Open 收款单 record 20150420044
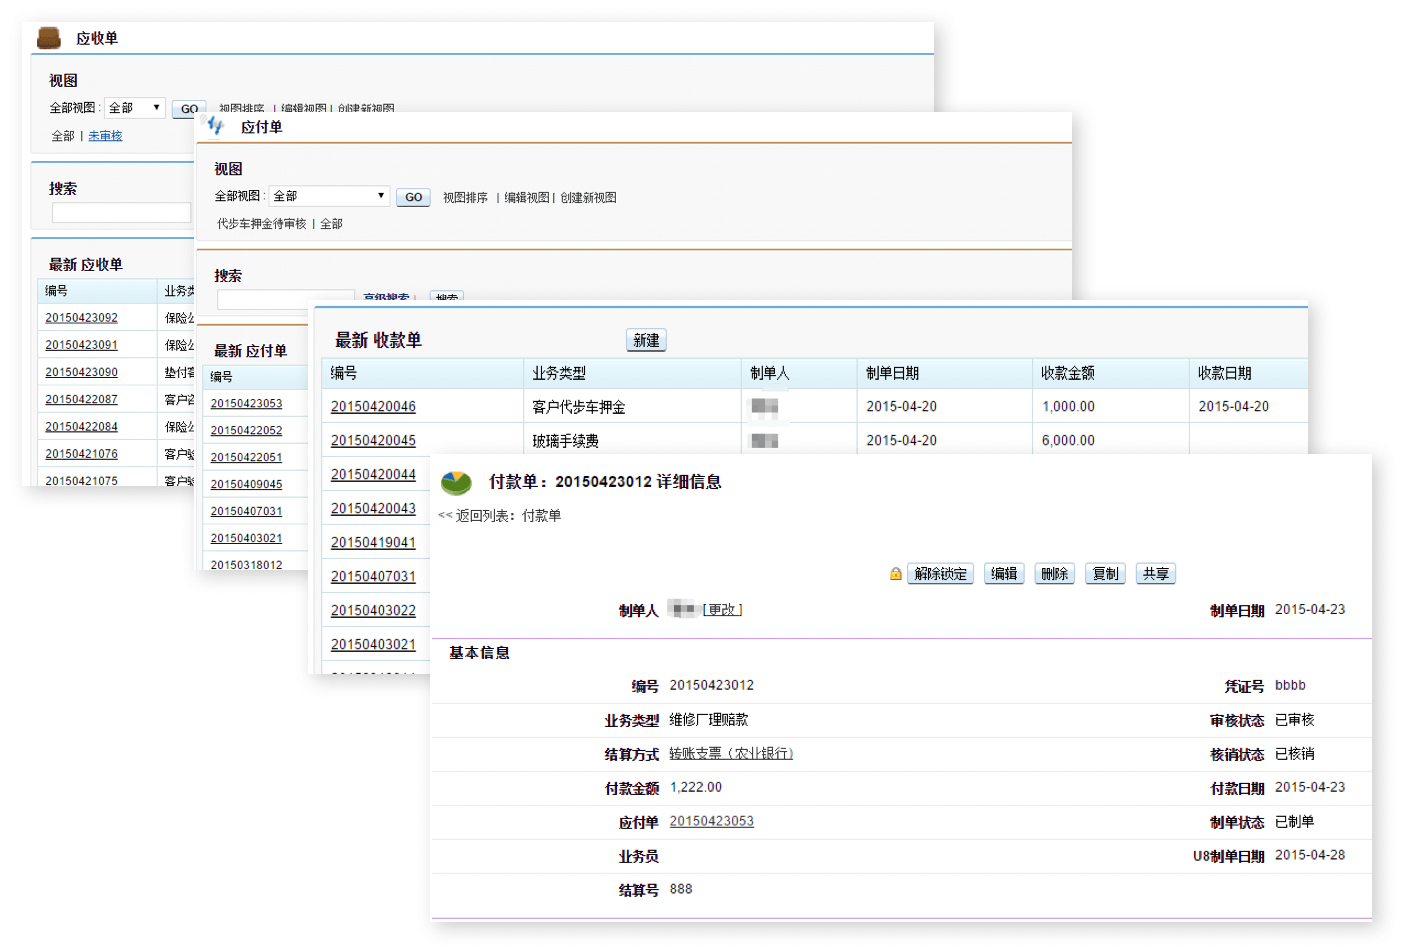Viewport: 1402px width, 950px height. point(373,475)
